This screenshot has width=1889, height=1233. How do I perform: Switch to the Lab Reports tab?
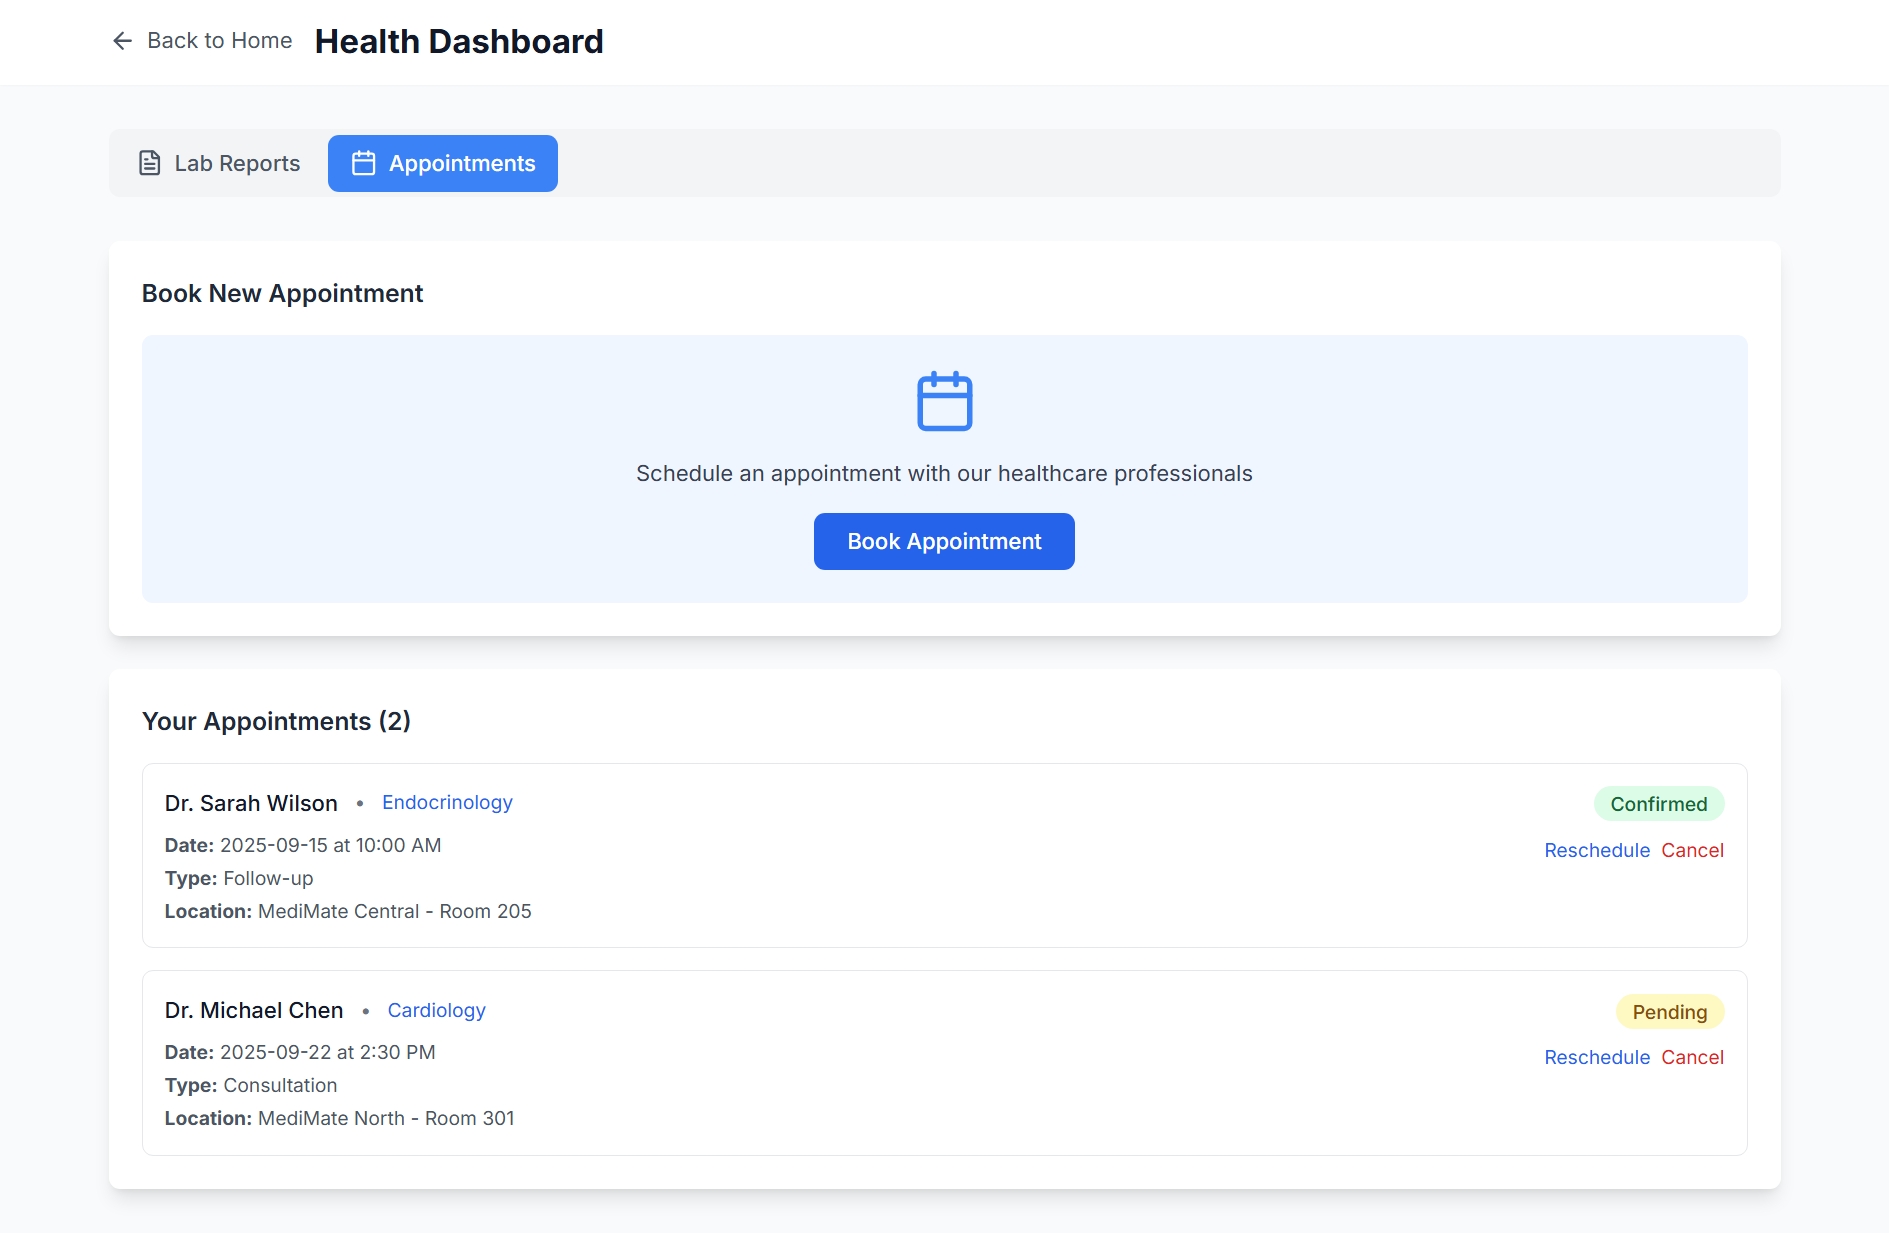point(219,163)
